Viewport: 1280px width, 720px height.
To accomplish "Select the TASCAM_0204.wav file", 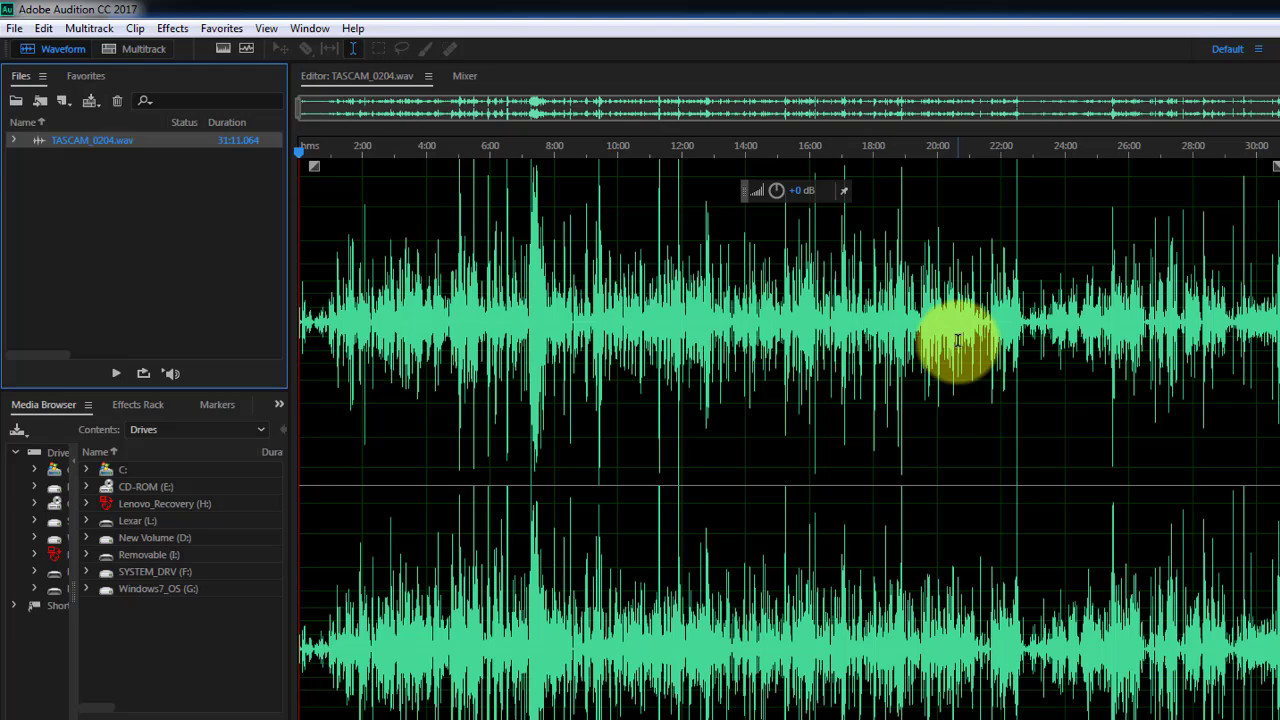I will pos(92,141).
